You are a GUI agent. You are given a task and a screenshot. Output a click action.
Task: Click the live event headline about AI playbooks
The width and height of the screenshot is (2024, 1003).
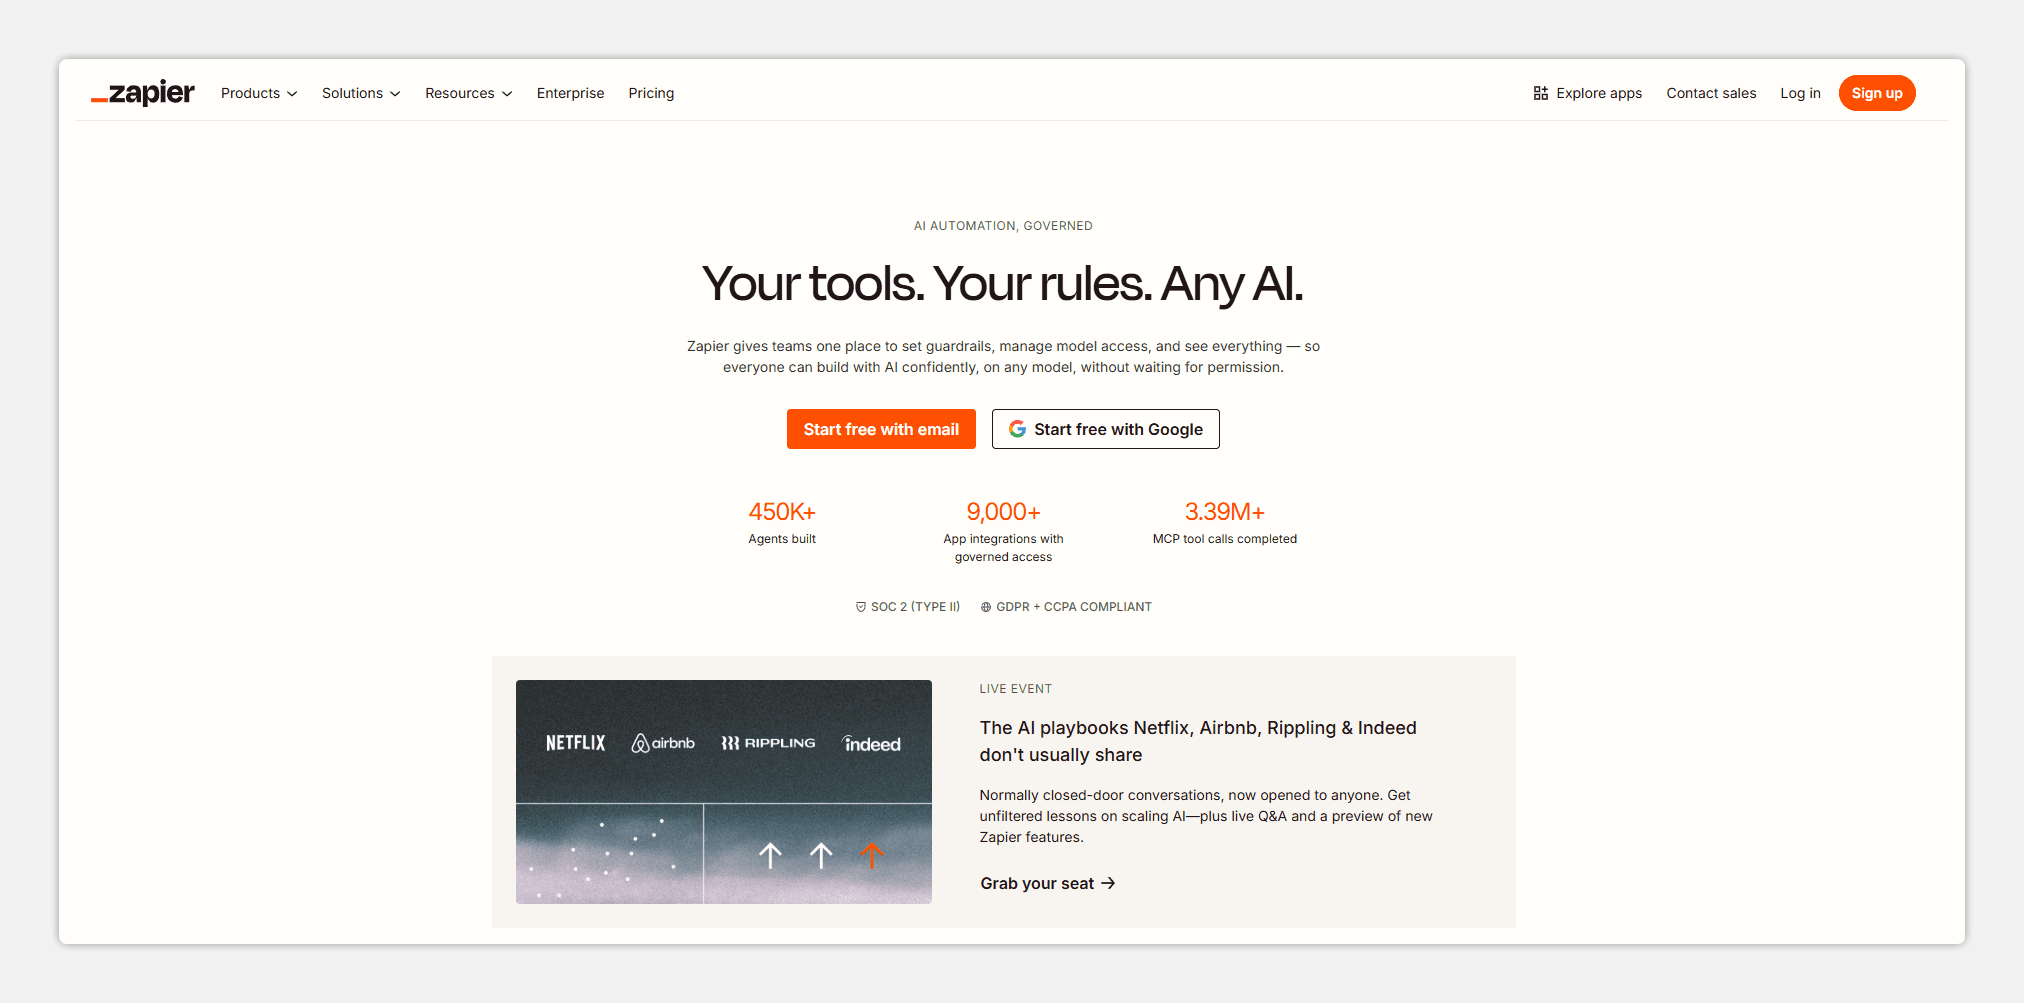coord(1198,741)
